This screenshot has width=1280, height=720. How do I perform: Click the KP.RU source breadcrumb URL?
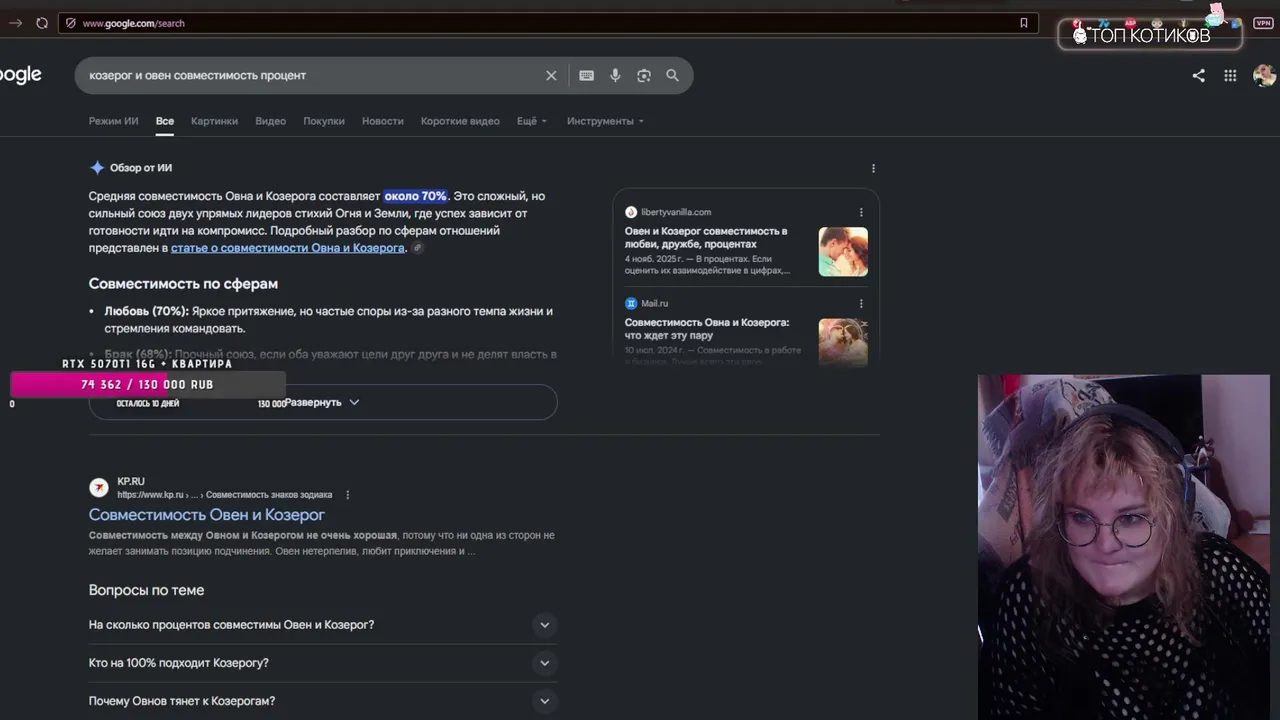point(225,495)
